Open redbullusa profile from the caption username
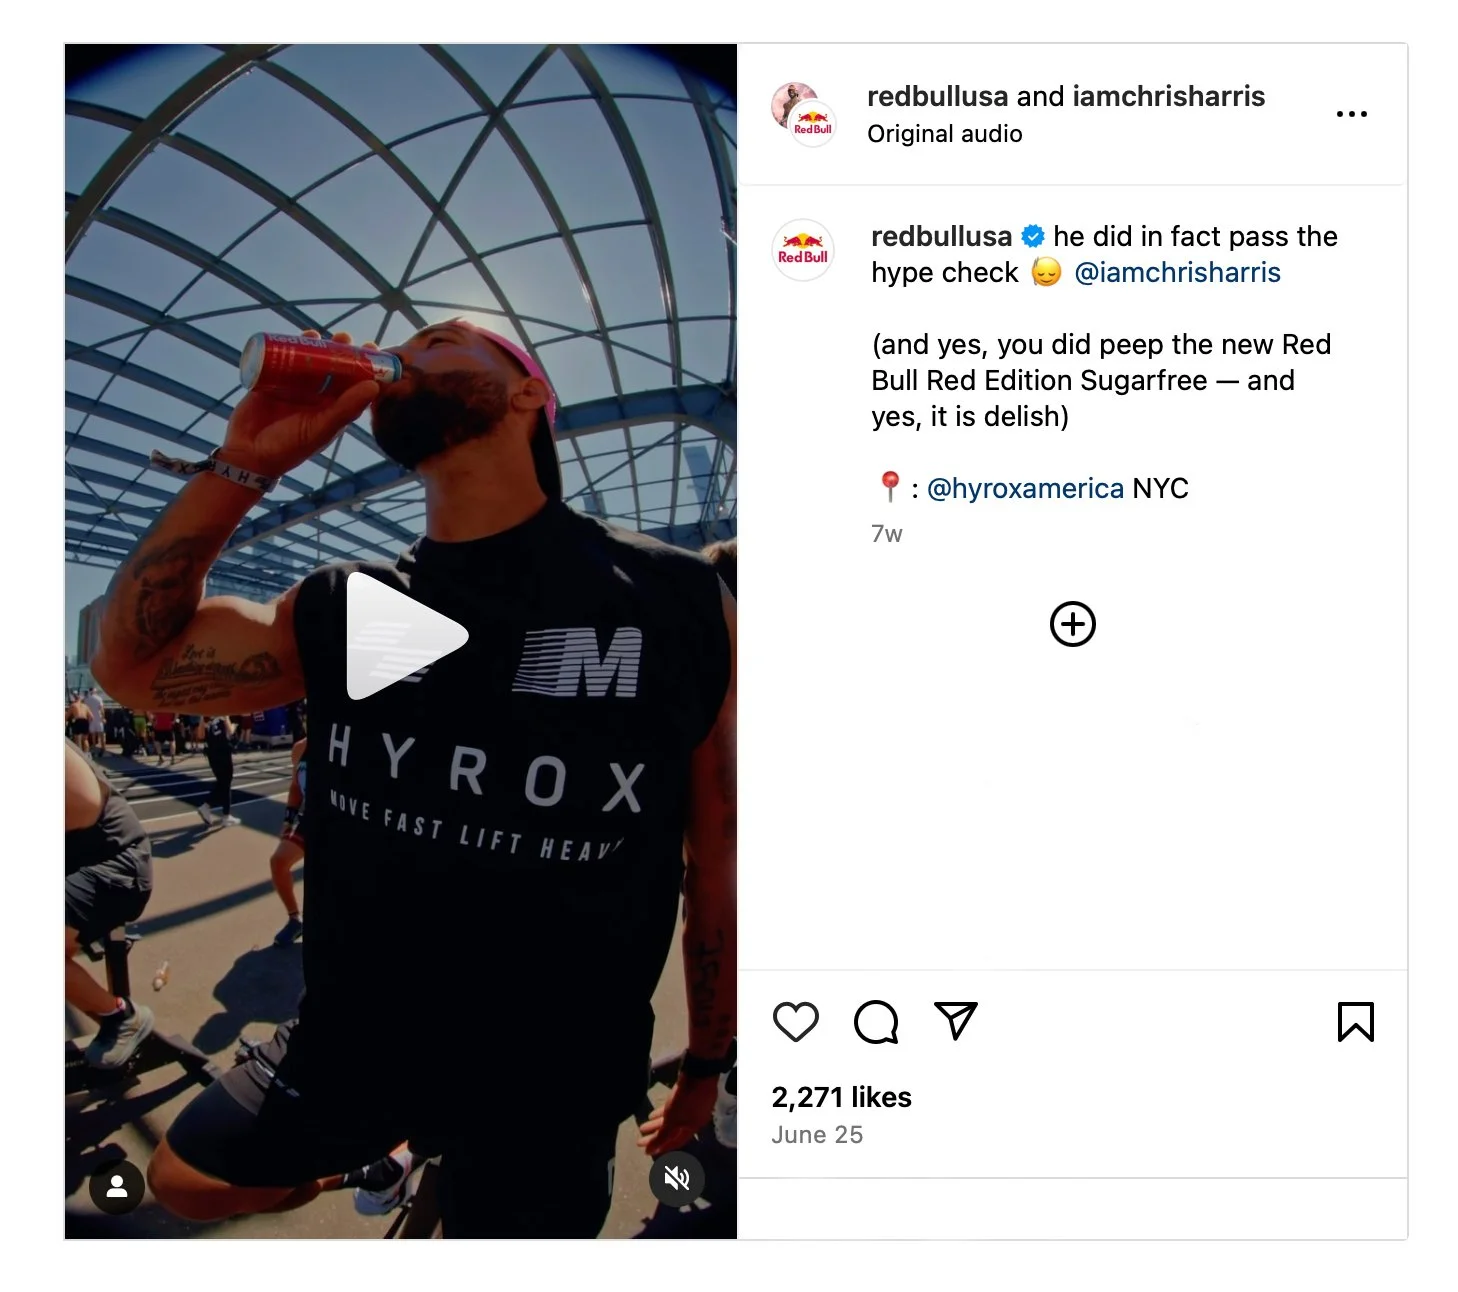Screen dimensions: 1458x1292 [x=941, y=236]
